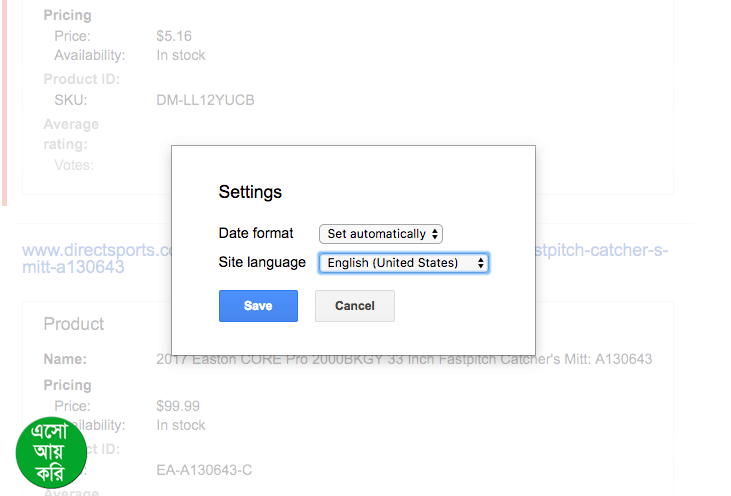Open the Site language dropdown
The image size is (731, 496).
pos(403,263)
